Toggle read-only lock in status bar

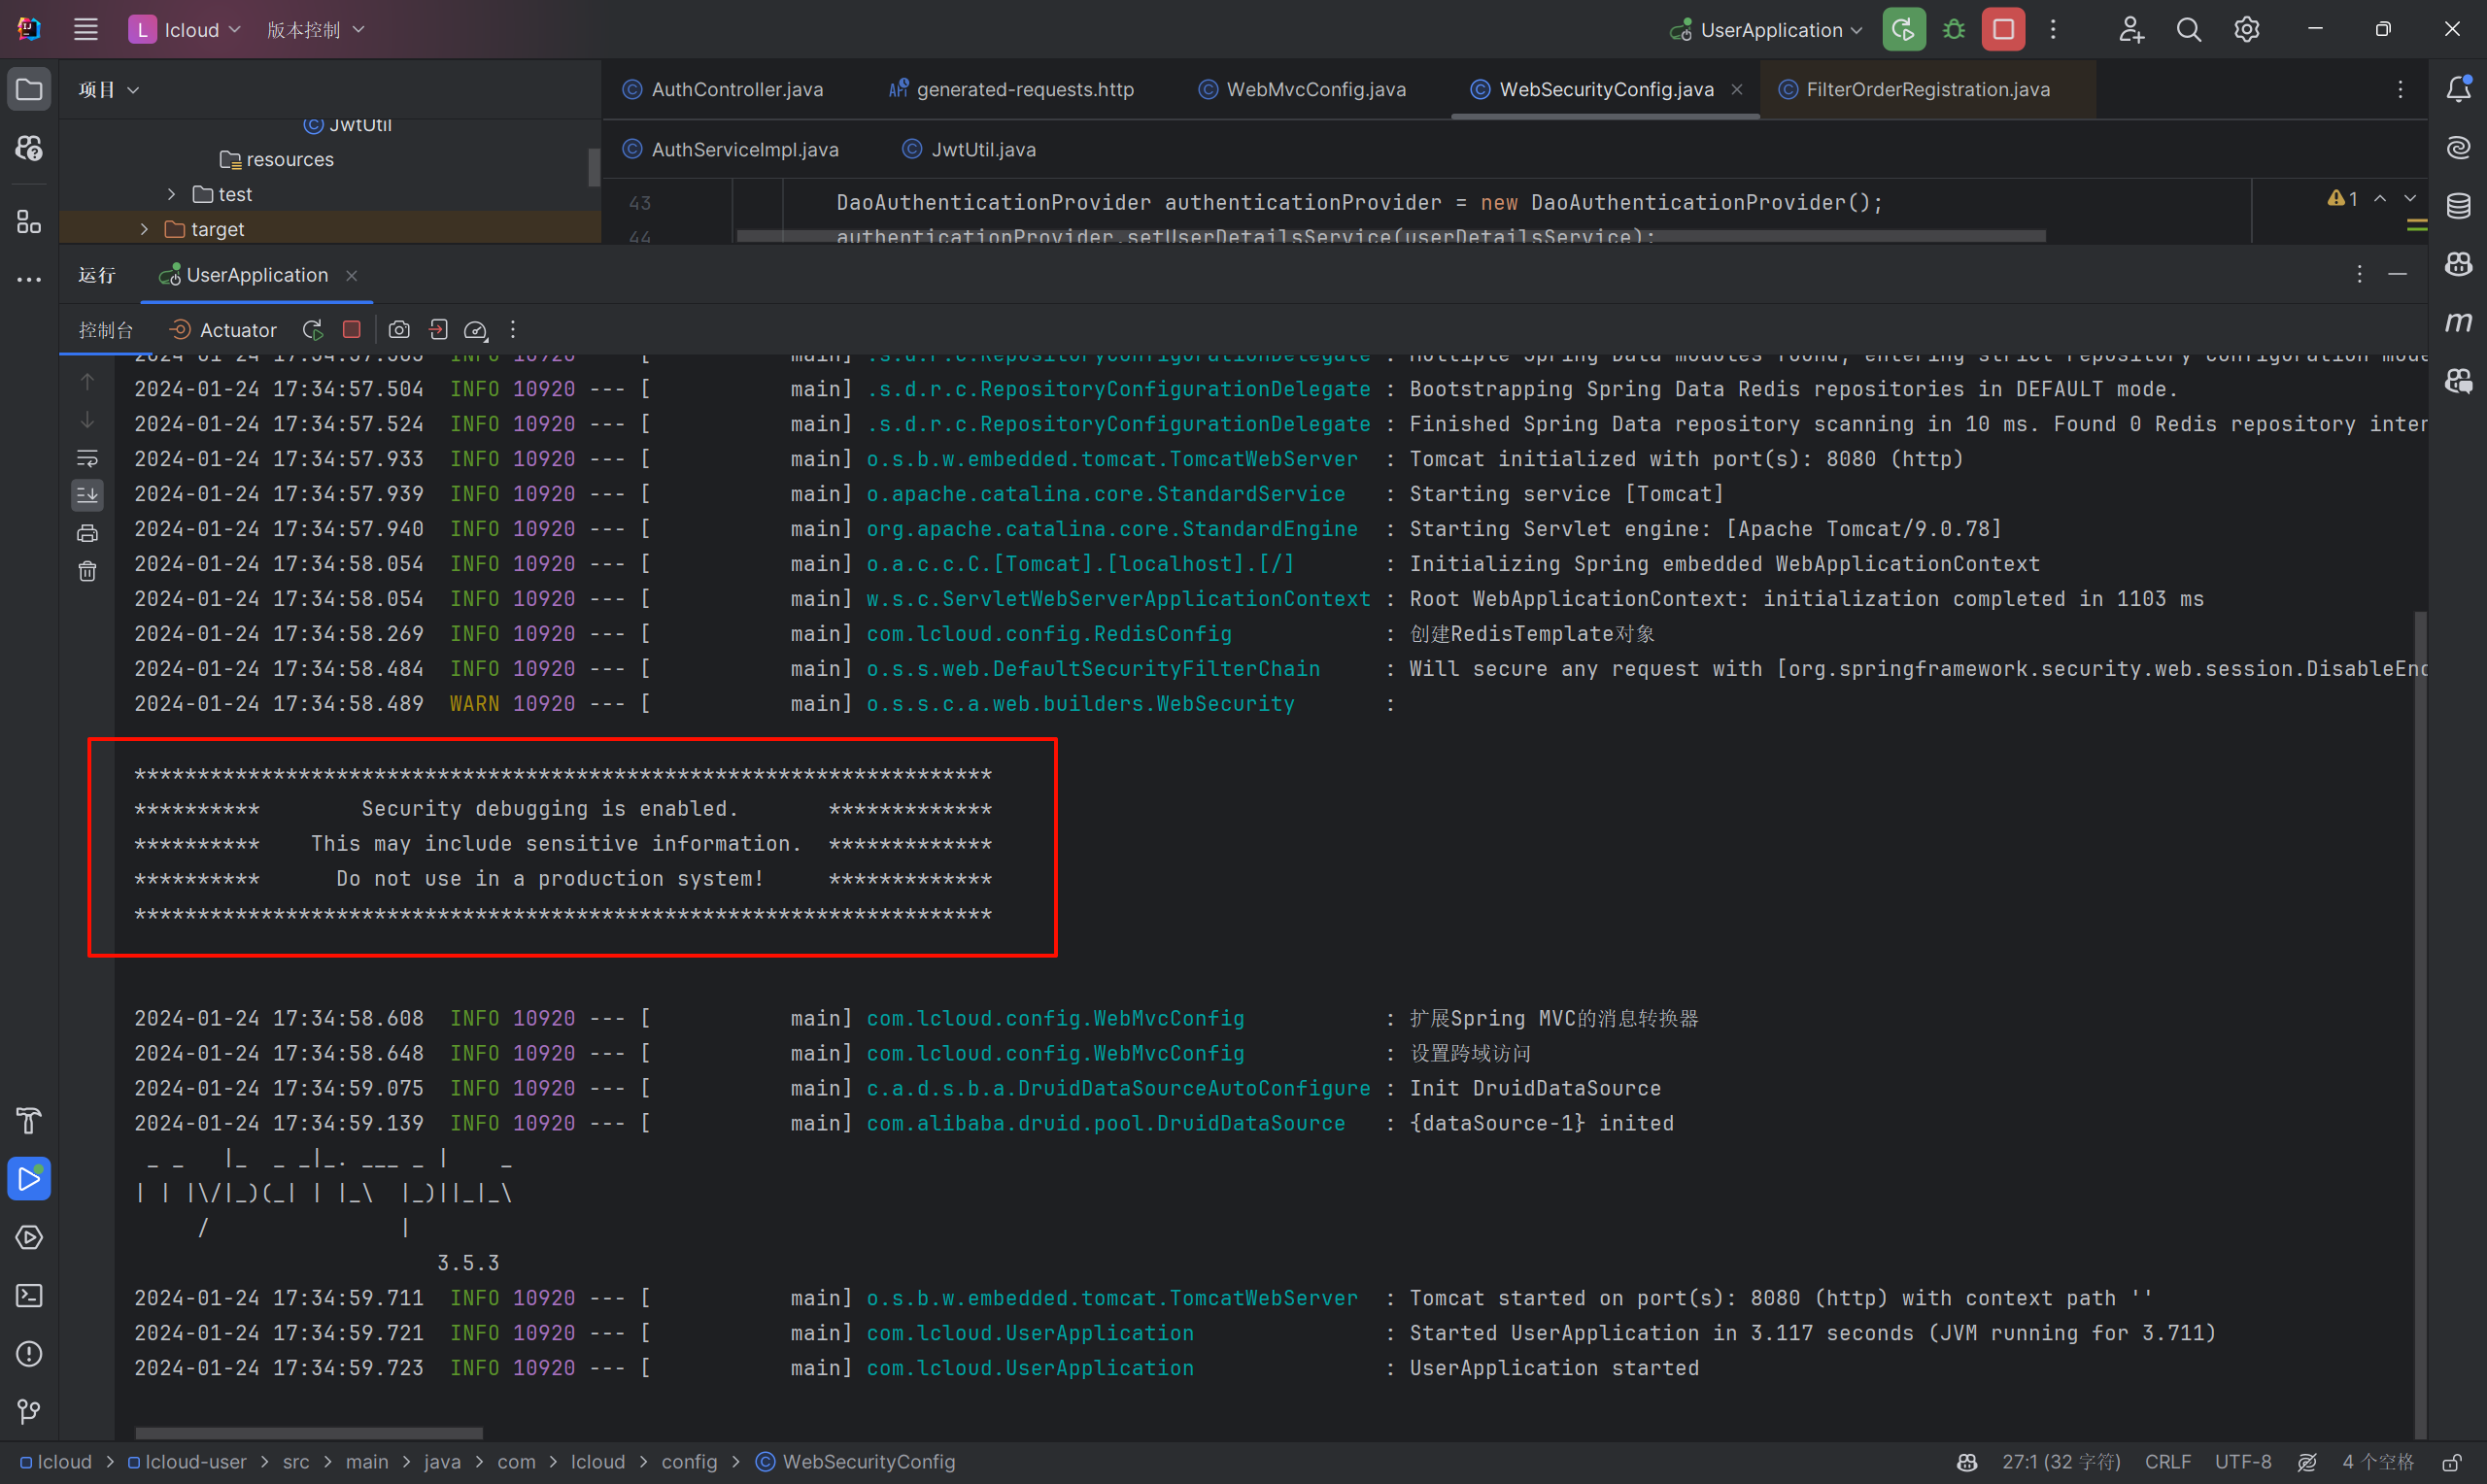pyautogui.click(x=2451, y=1462)
